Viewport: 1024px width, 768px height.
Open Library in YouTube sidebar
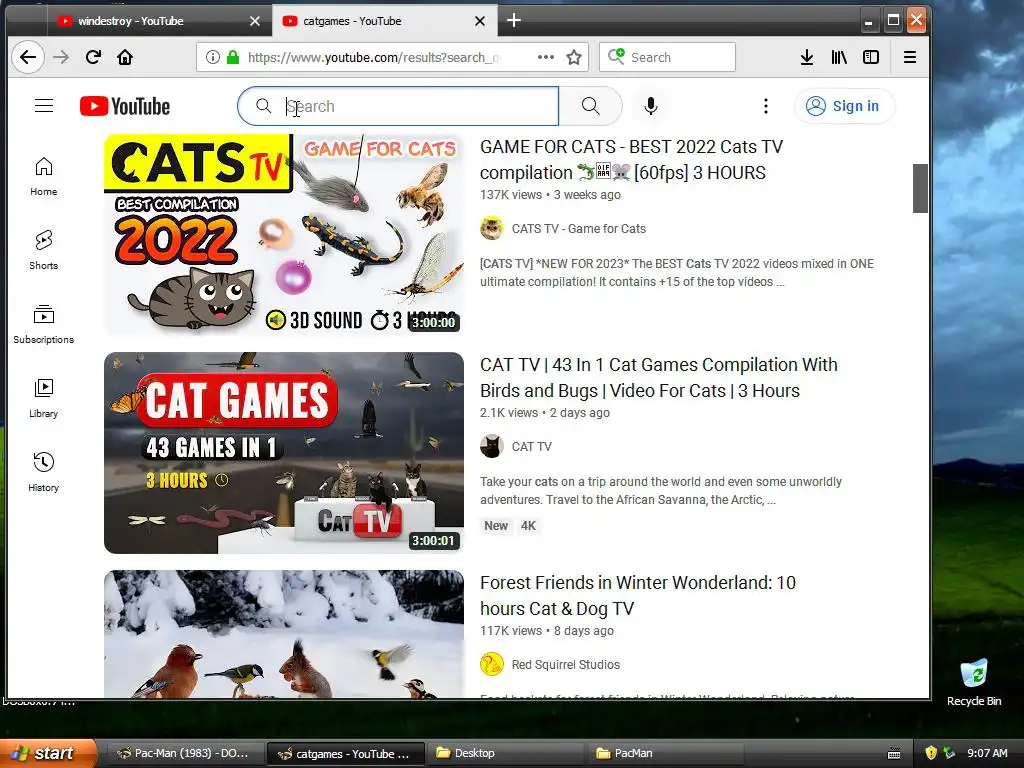click(44, 398)
